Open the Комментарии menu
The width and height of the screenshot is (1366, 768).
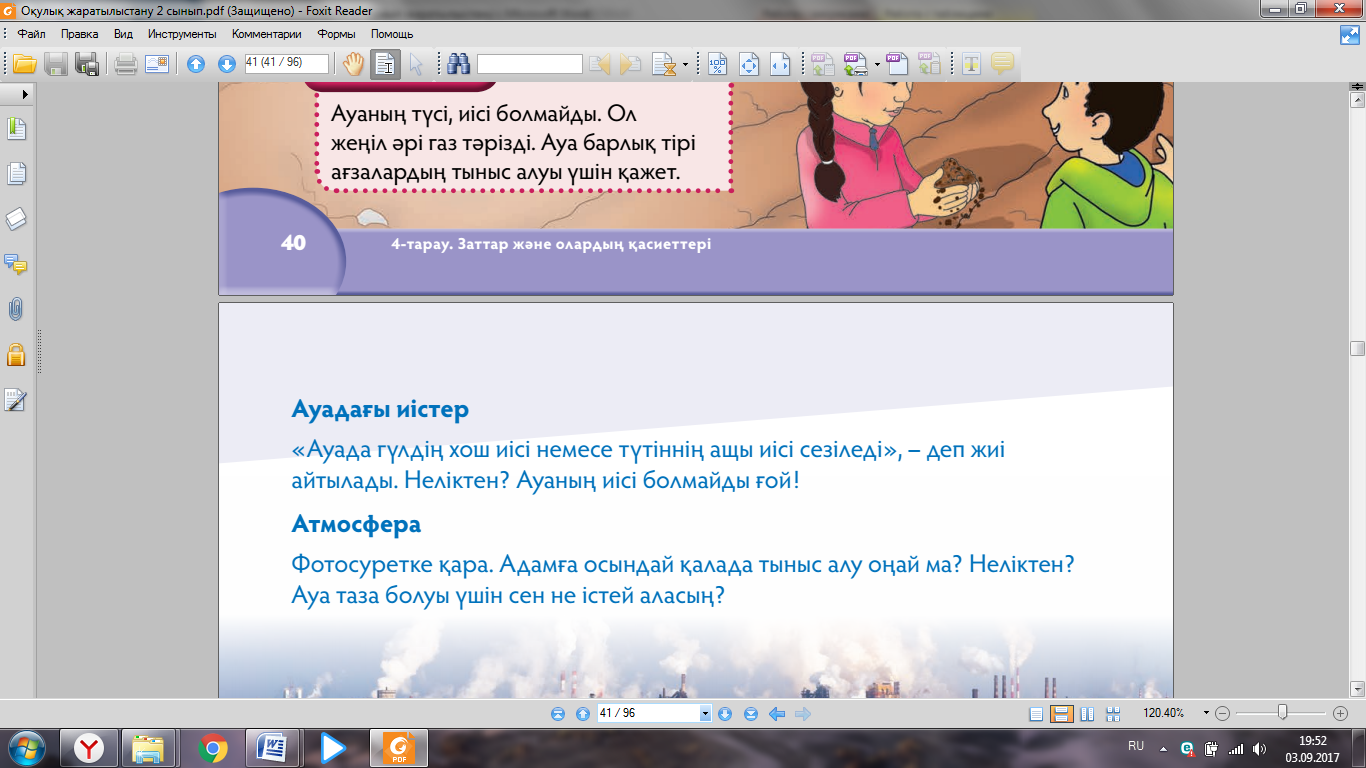(268, 34)
